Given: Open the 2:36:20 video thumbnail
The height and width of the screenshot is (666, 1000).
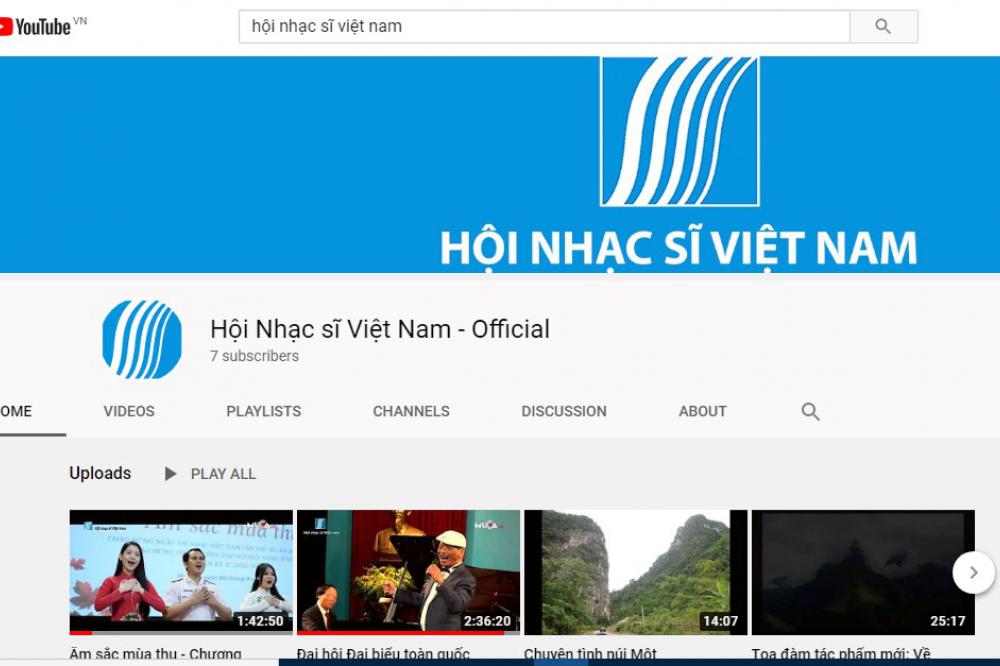Looking at the screenshot, I should pos(408,572).
